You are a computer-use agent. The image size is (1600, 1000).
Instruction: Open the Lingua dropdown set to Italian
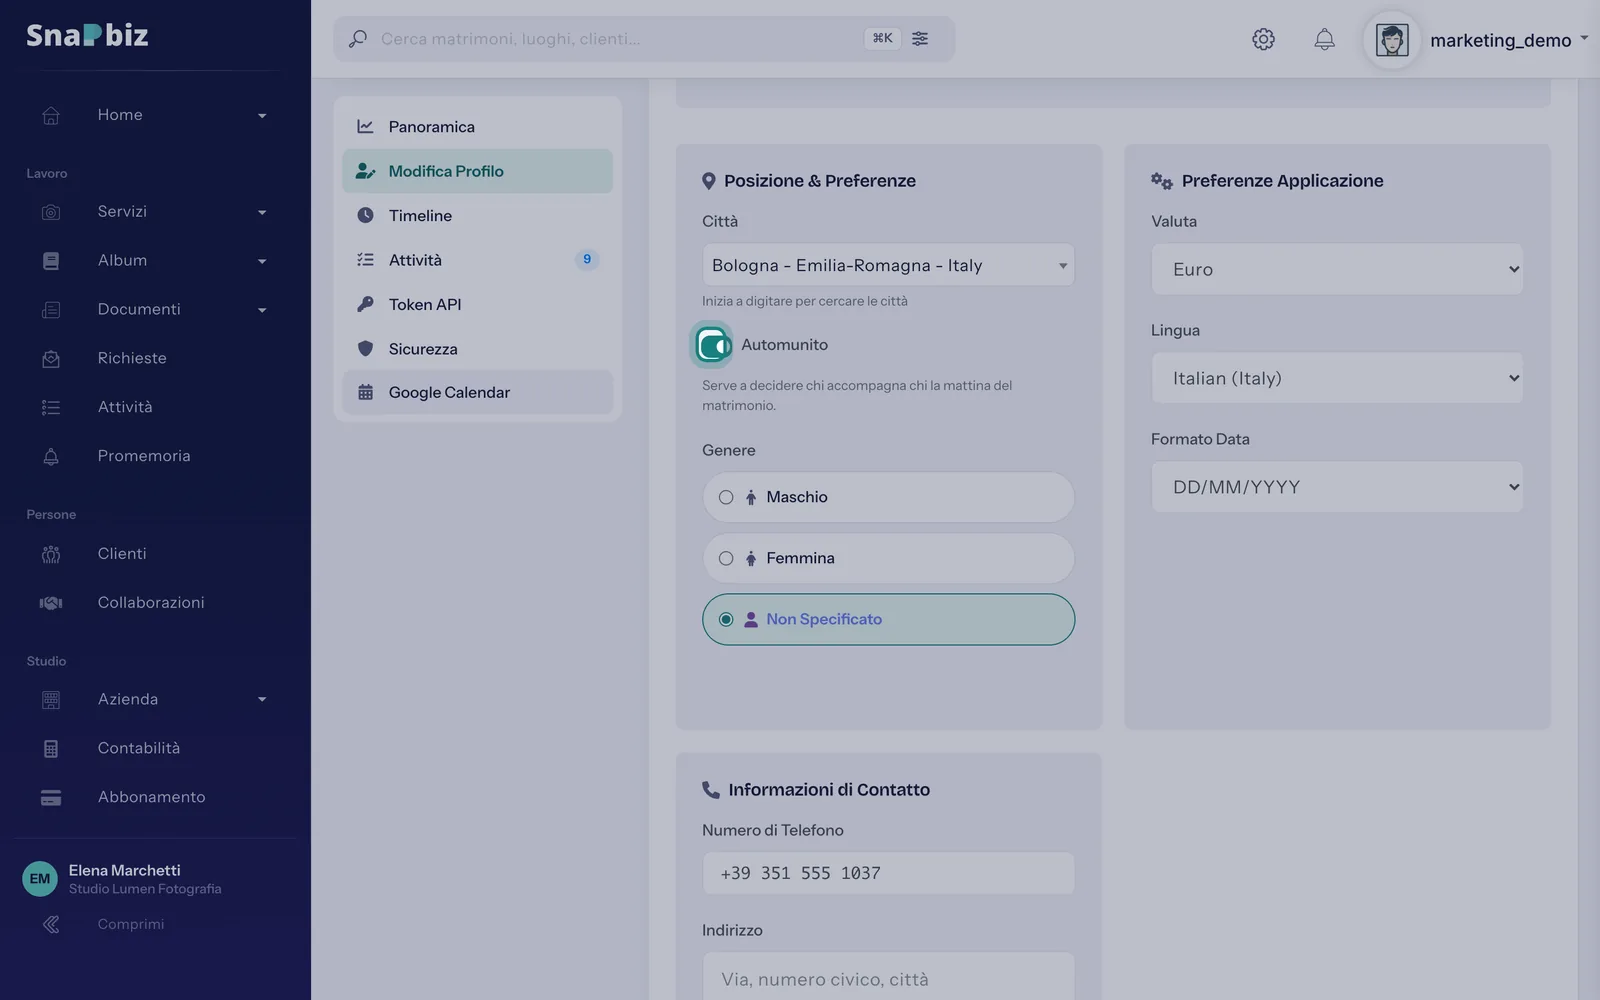1337,378
